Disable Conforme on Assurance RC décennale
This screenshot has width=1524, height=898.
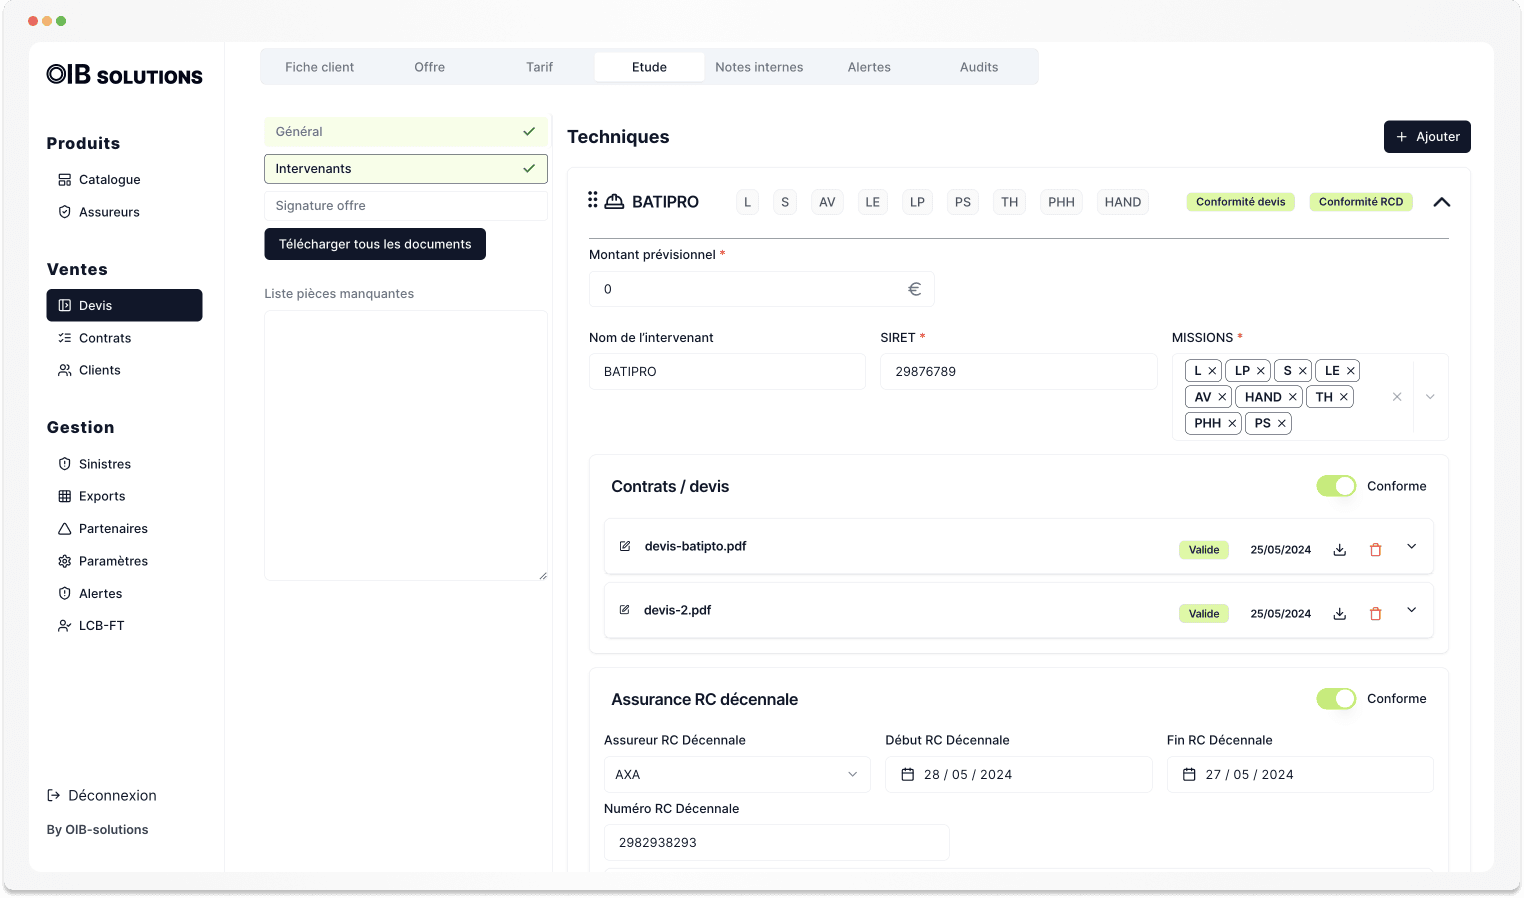click(x=1336, y=699)
